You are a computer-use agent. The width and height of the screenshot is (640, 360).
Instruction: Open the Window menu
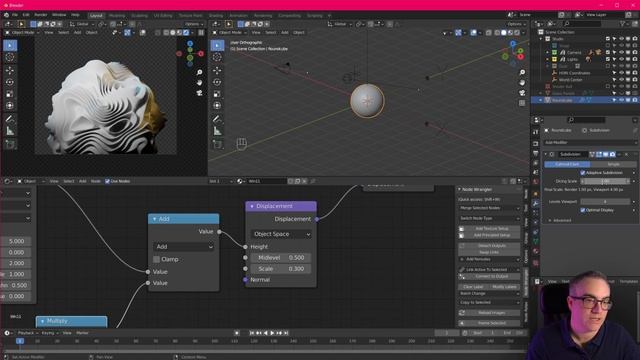[59, 15]
